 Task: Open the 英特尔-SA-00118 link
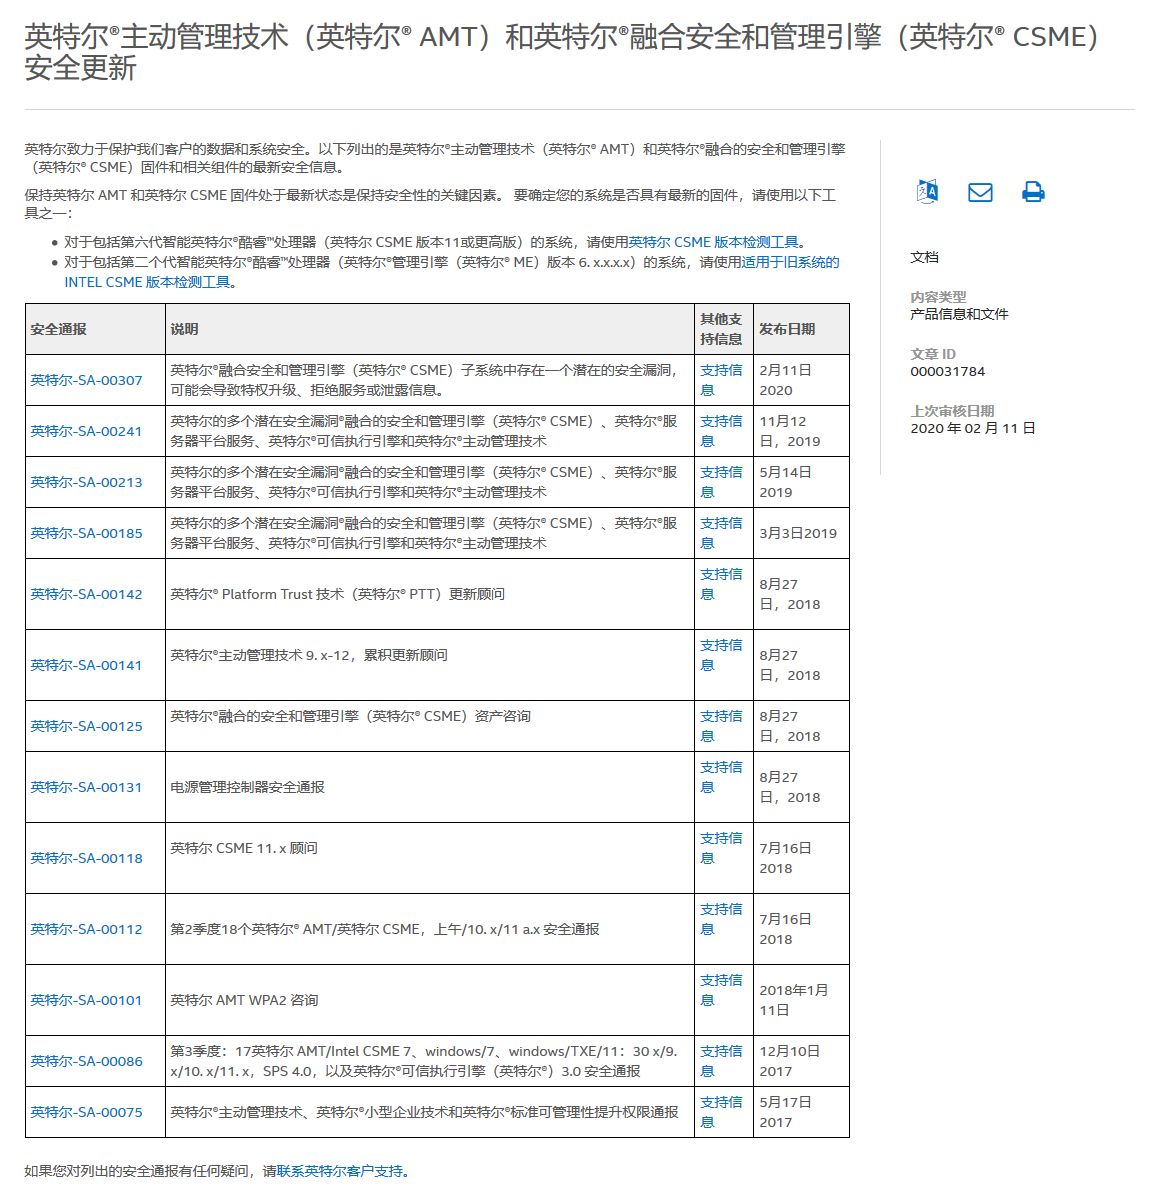(86, 858)
